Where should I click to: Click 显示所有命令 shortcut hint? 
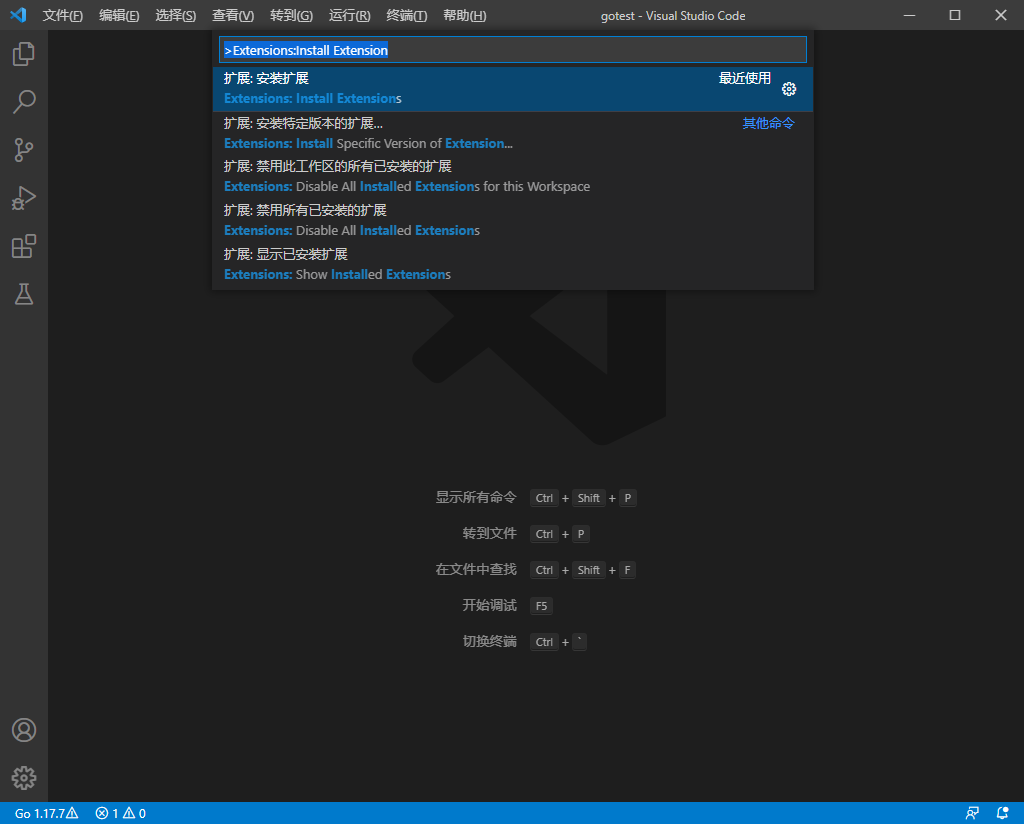[476, 498]
